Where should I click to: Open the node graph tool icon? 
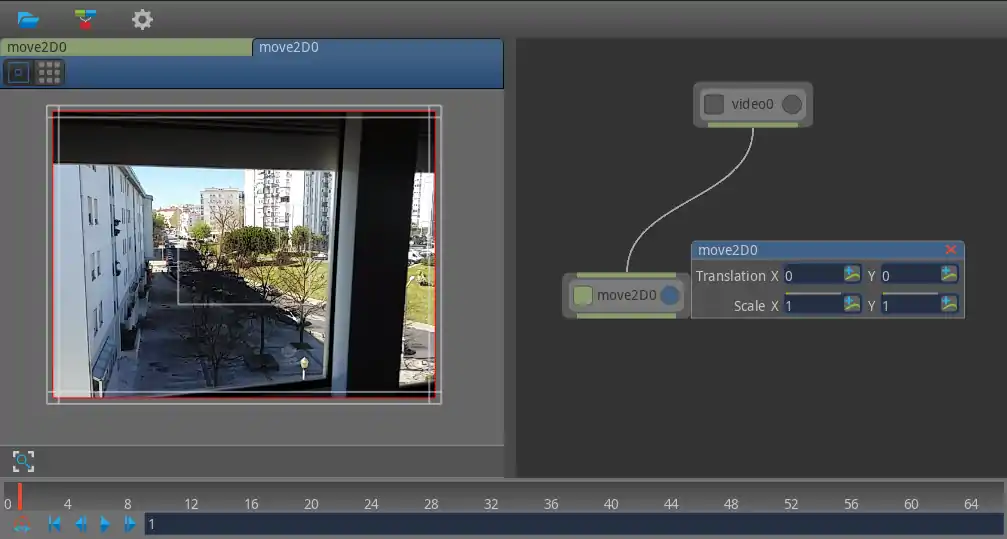tap(86, 19)
